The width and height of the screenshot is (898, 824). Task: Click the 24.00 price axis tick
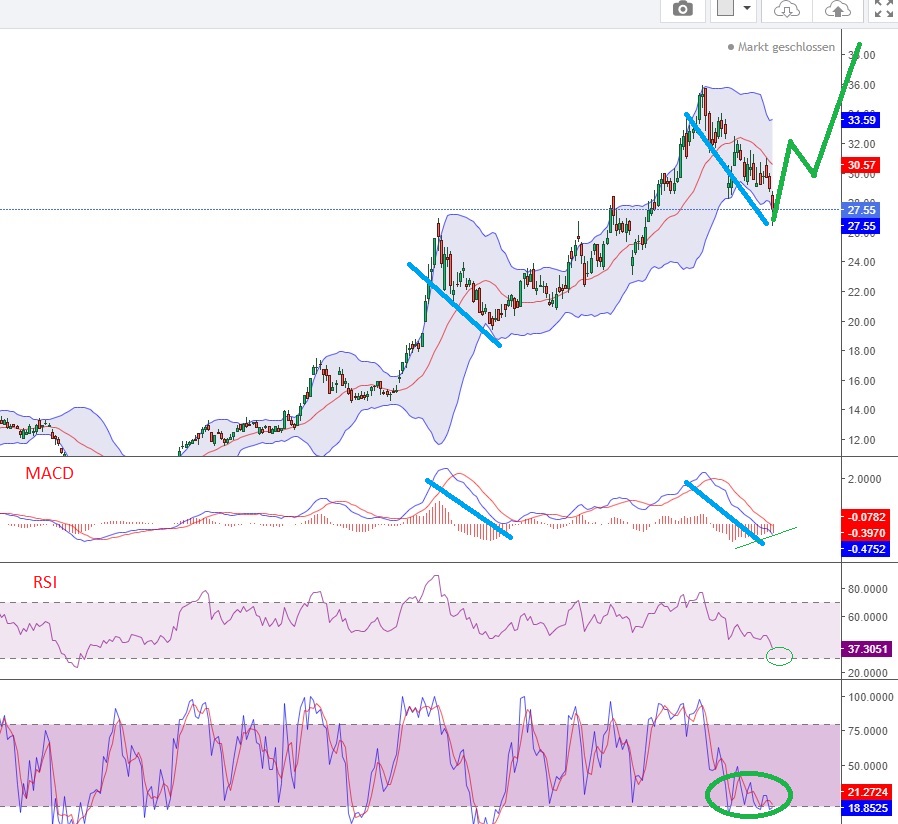861,262
